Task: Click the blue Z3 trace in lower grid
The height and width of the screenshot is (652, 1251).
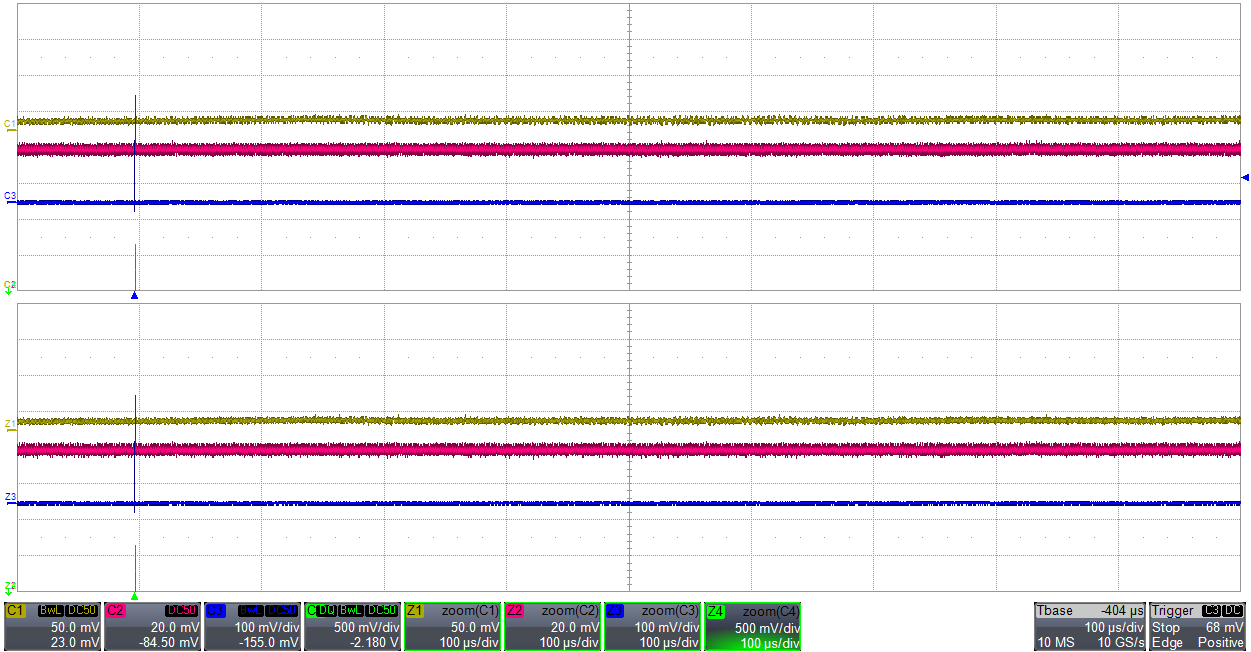Action: coord(630,503)
